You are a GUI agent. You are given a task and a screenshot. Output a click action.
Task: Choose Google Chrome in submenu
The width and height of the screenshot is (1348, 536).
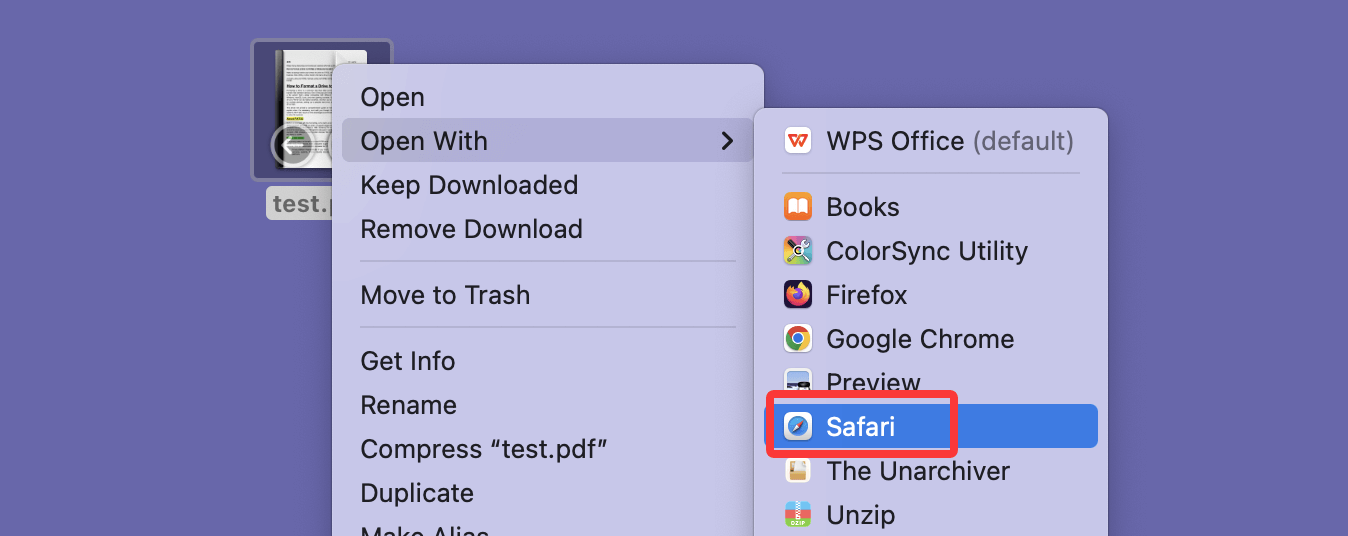pyautogui.click(x=931, y=339)
